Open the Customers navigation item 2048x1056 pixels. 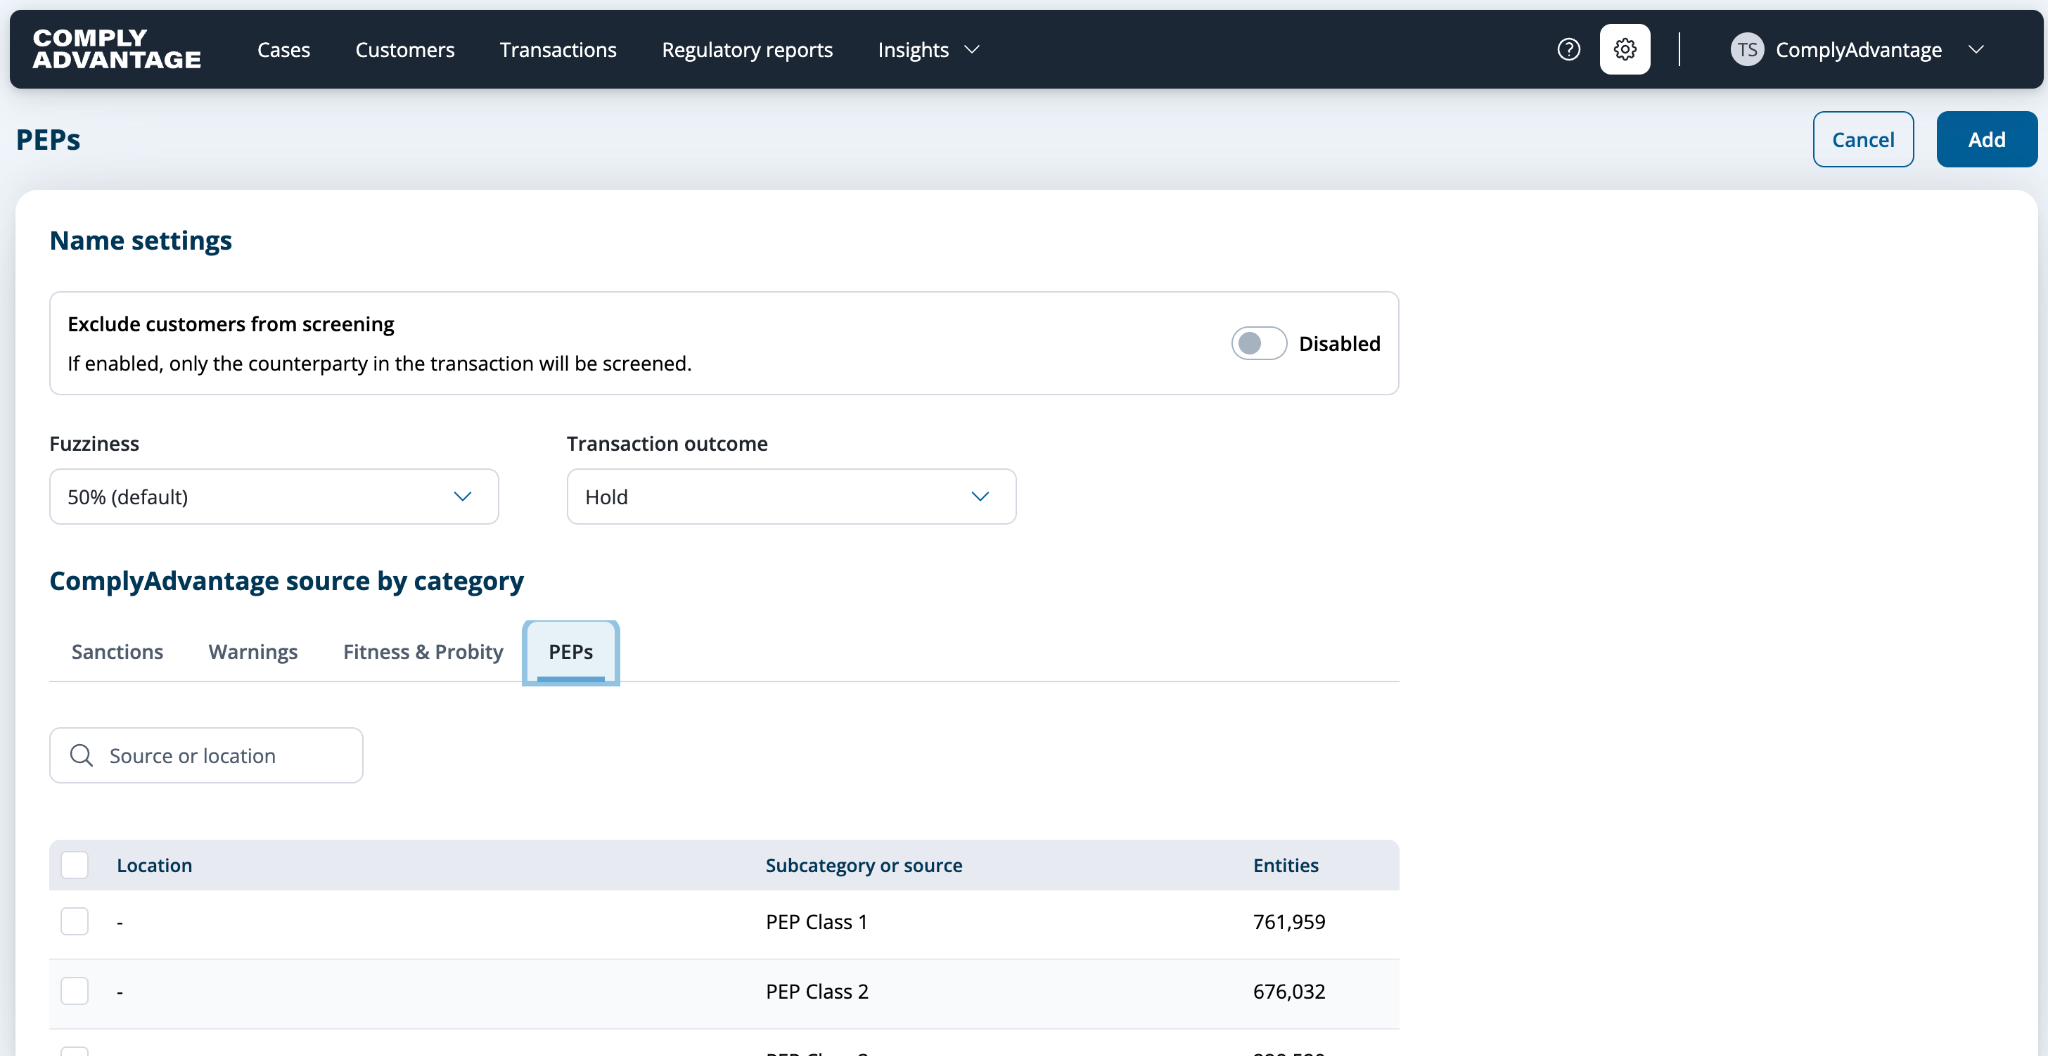[x=405, y=49]
